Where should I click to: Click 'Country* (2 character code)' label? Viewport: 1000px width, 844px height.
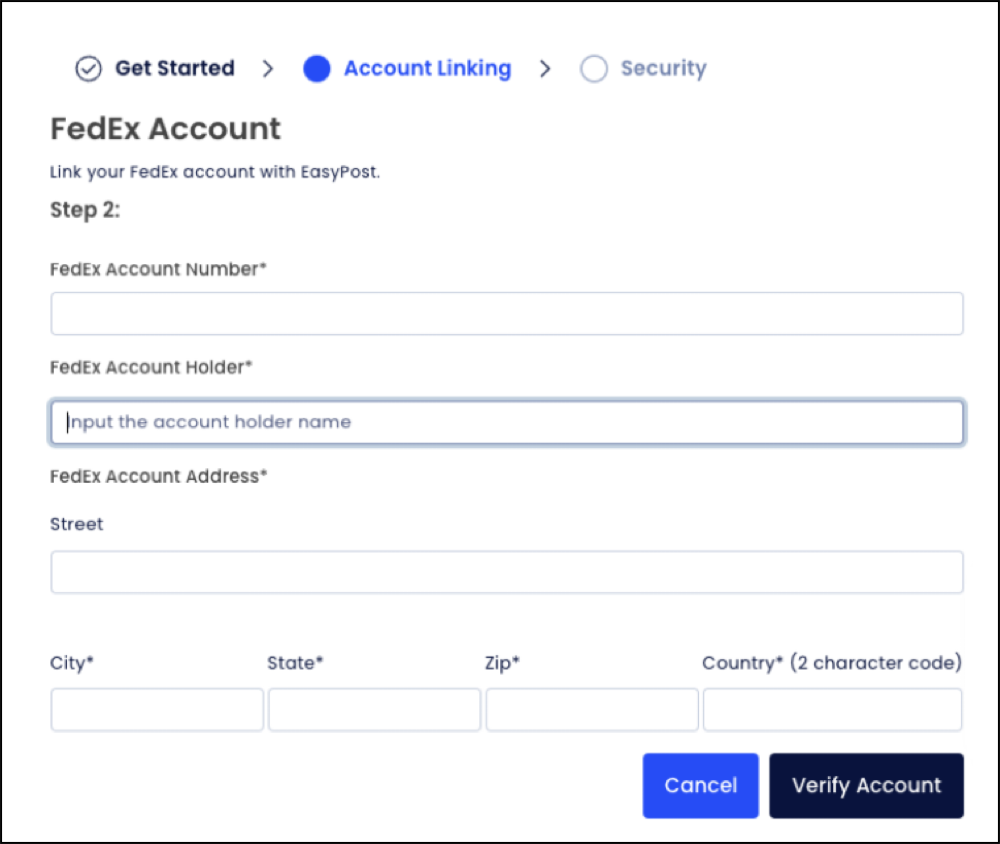(x=832, y=663)
